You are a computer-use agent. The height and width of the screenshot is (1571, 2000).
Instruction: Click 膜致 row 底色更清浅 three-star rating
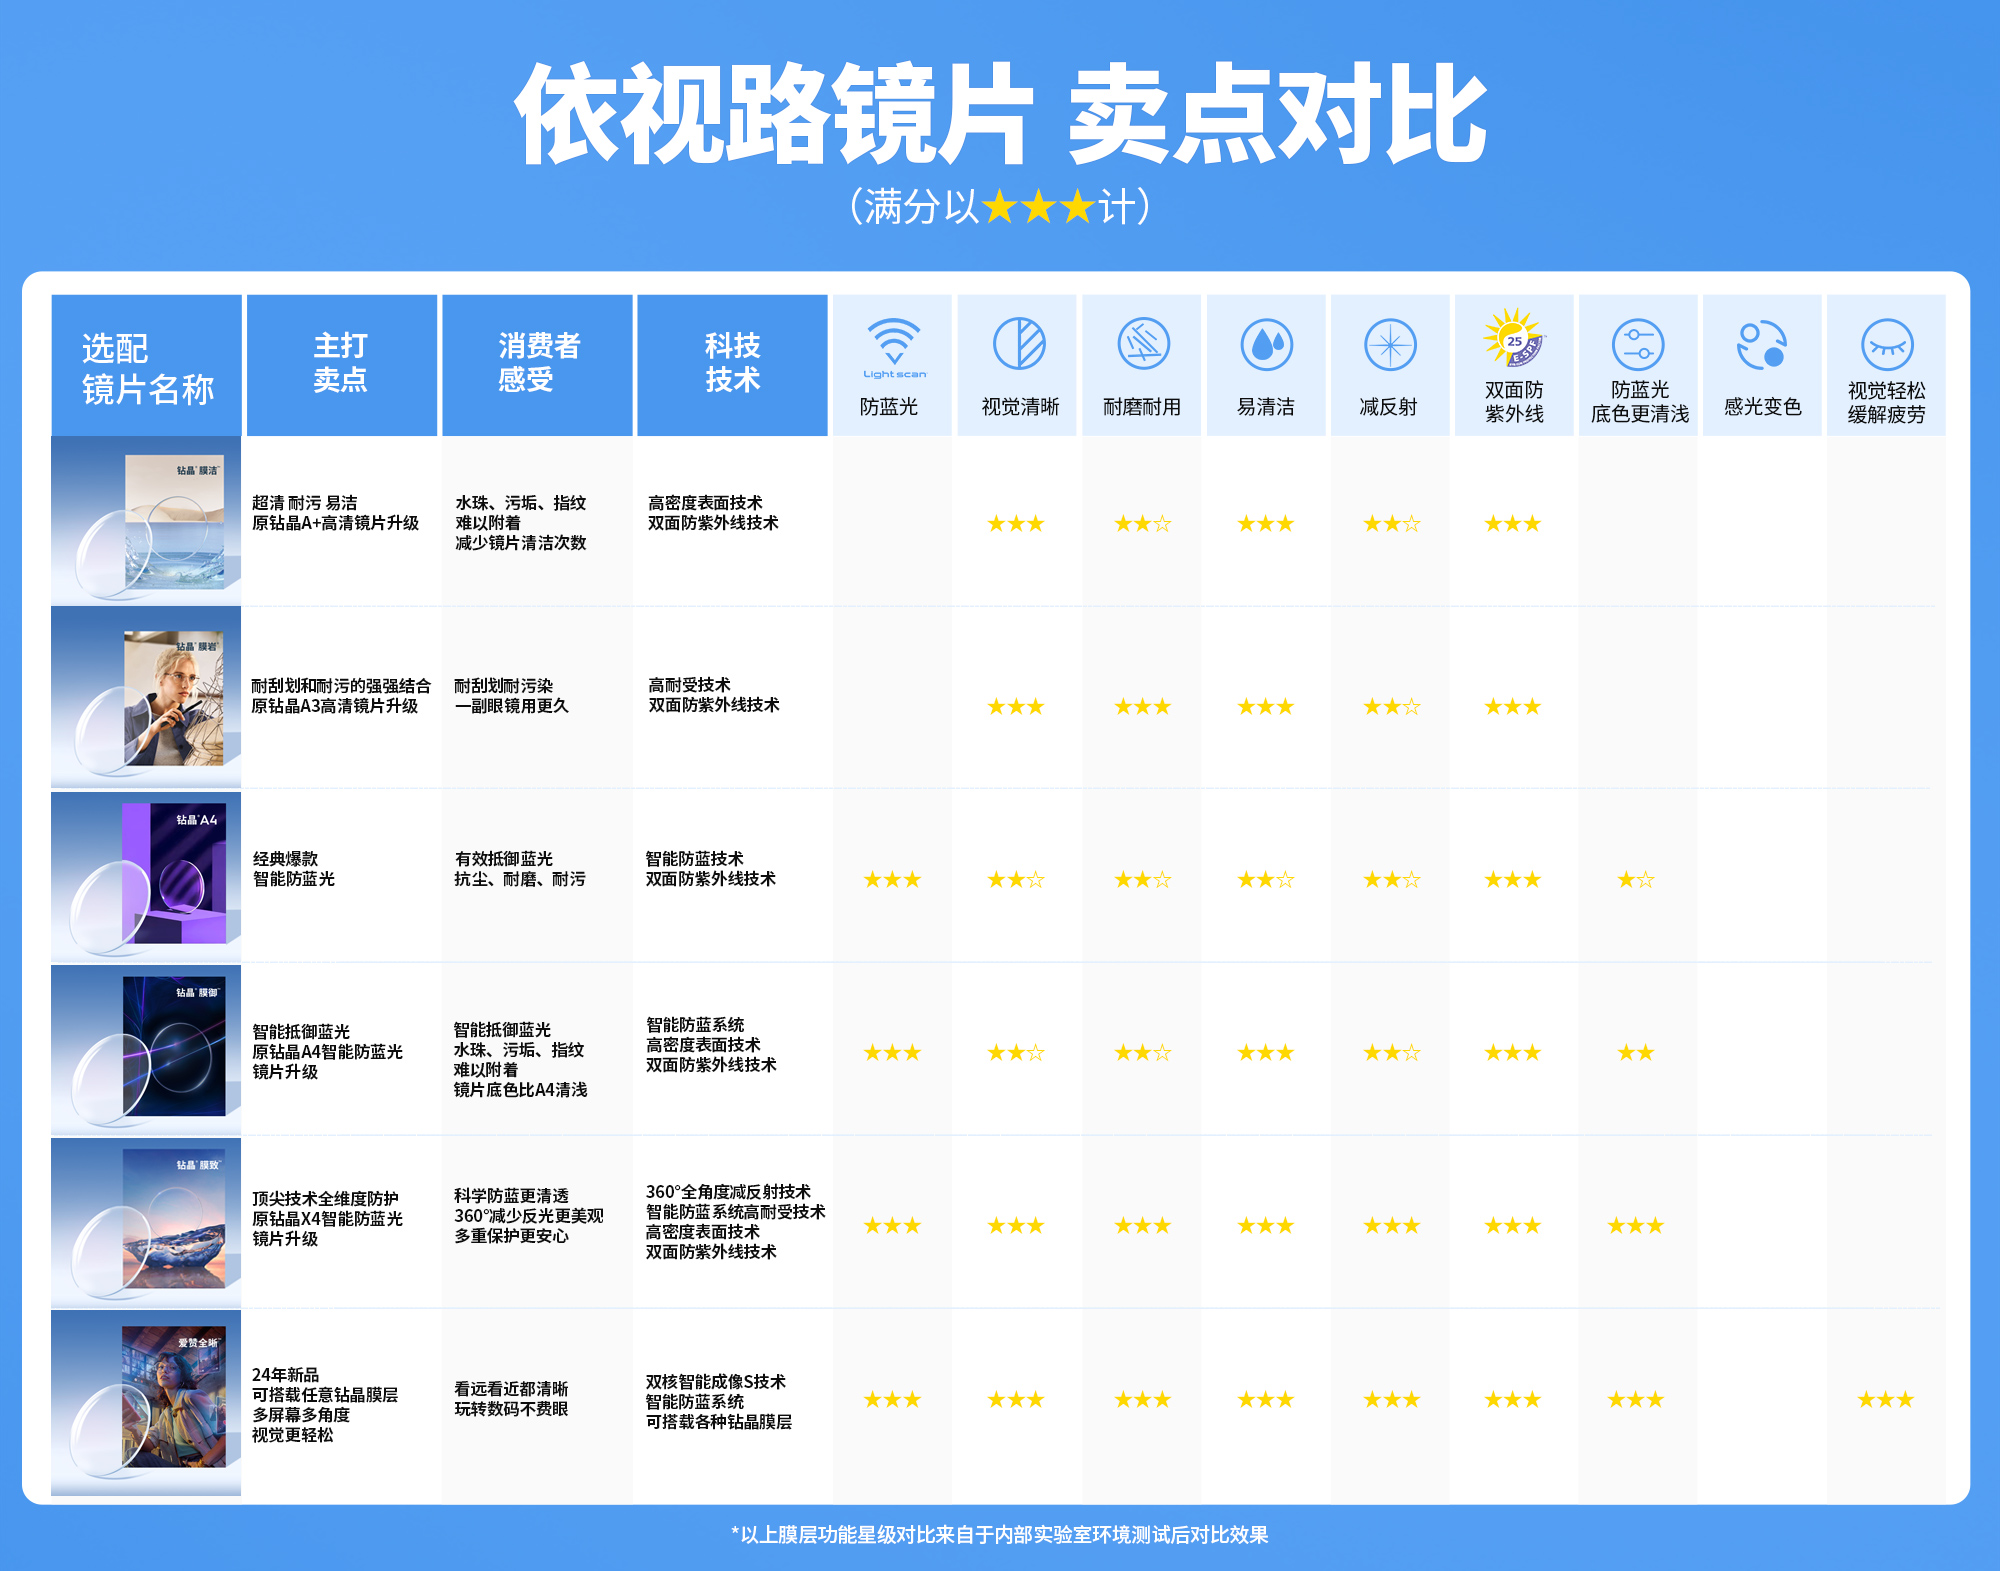1636,1225
